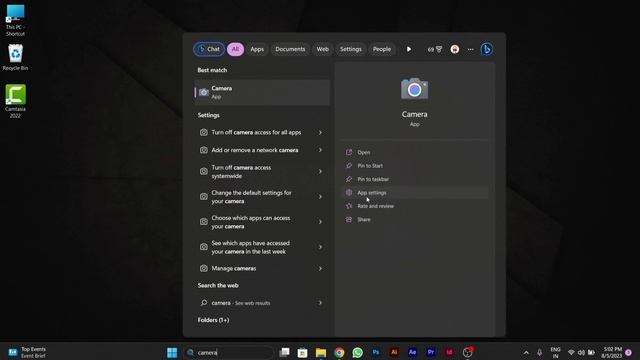The height and width of the screenshot is (360, 640).
Task: Open App settings for Camera
Action: pyautogui.click(x=416, y=193)
